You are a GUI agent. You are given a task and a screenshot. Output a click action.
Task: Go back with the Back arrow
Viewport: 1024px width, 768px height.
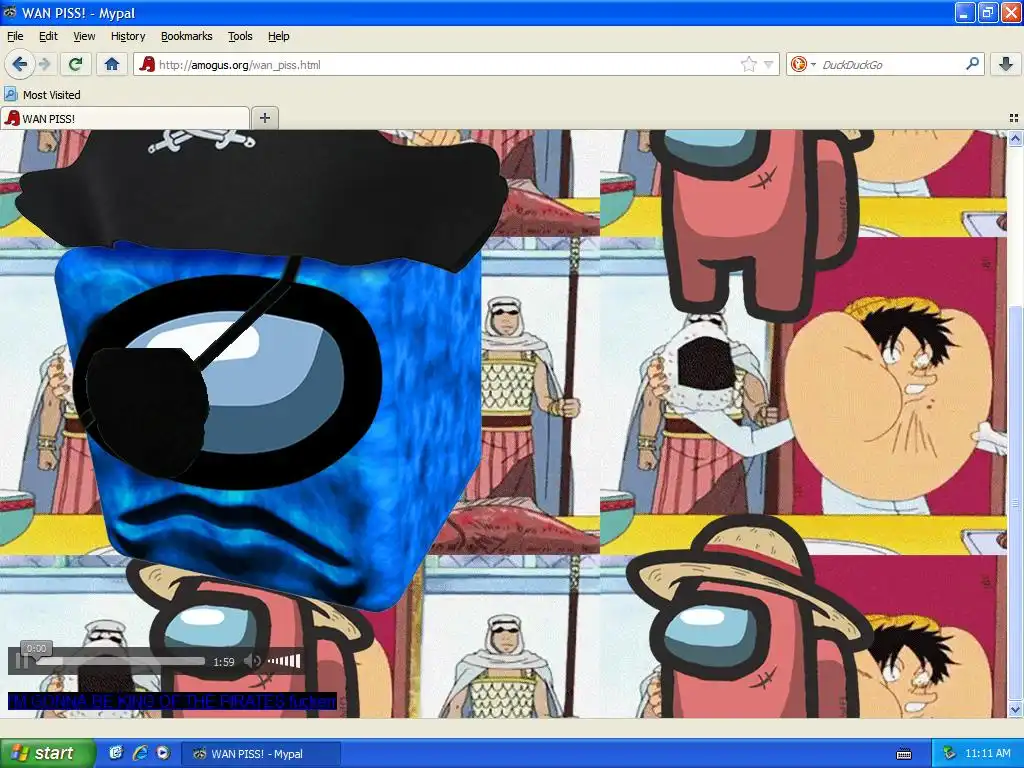pyautogui.click(x=20, y=64)
